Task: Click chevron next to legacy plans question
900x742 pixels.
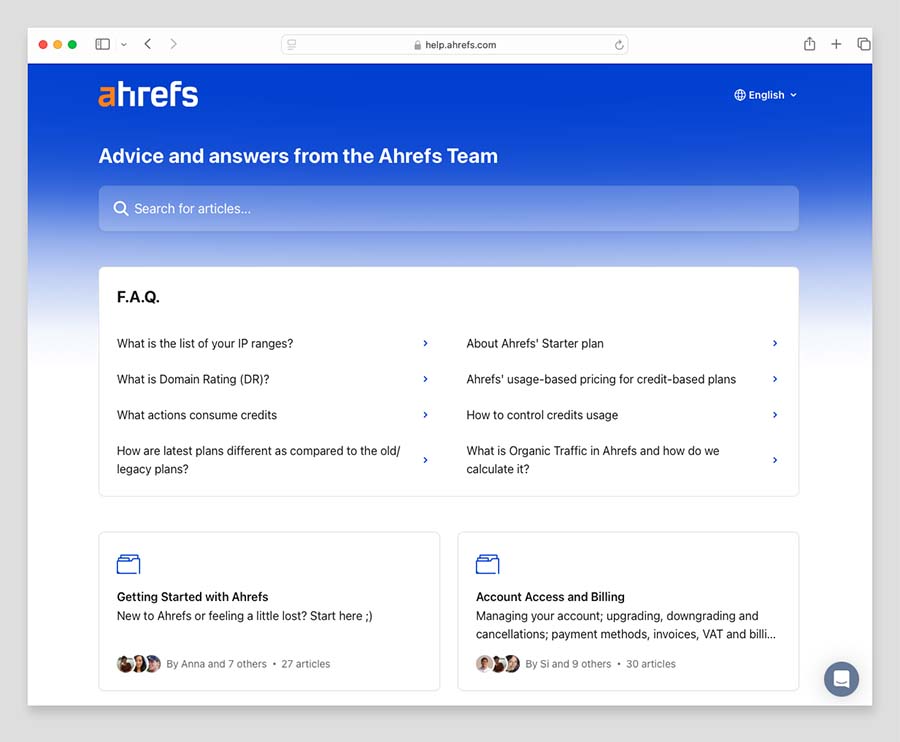Action: [425, 460]
